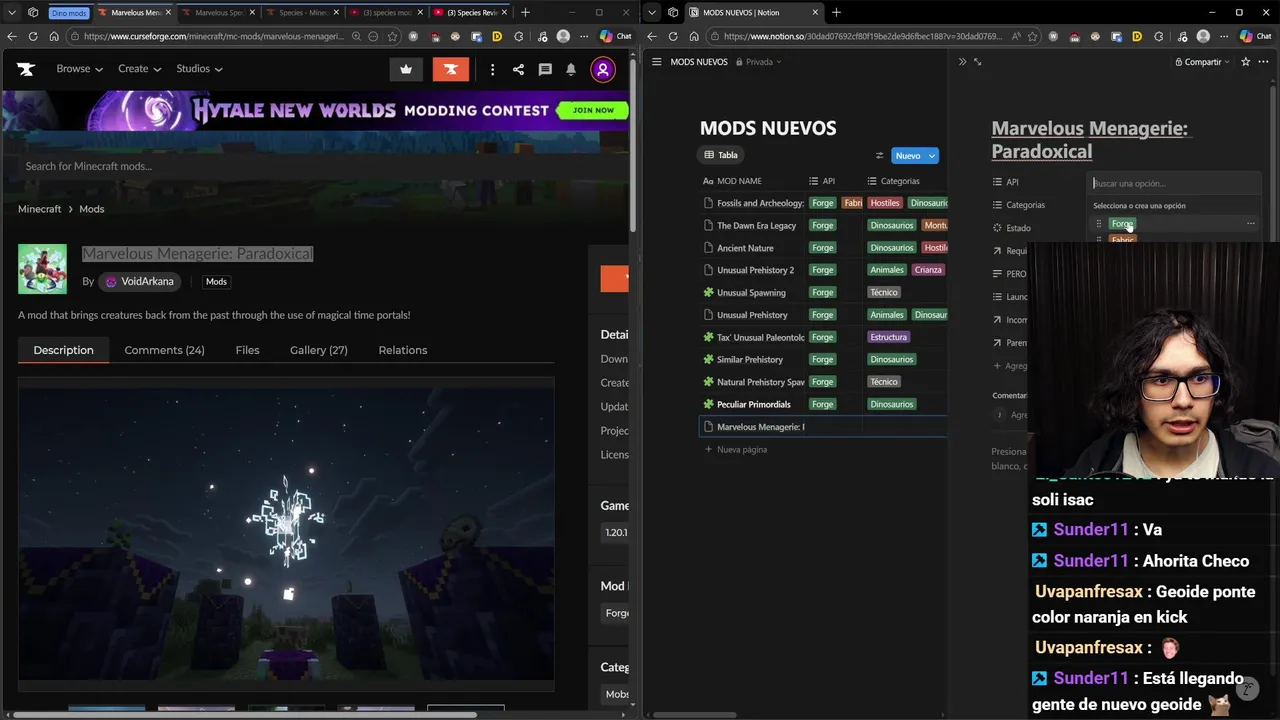Click Nueva página to add row
This screenshot has height=720, width=1280.
[x=736, y=450]
